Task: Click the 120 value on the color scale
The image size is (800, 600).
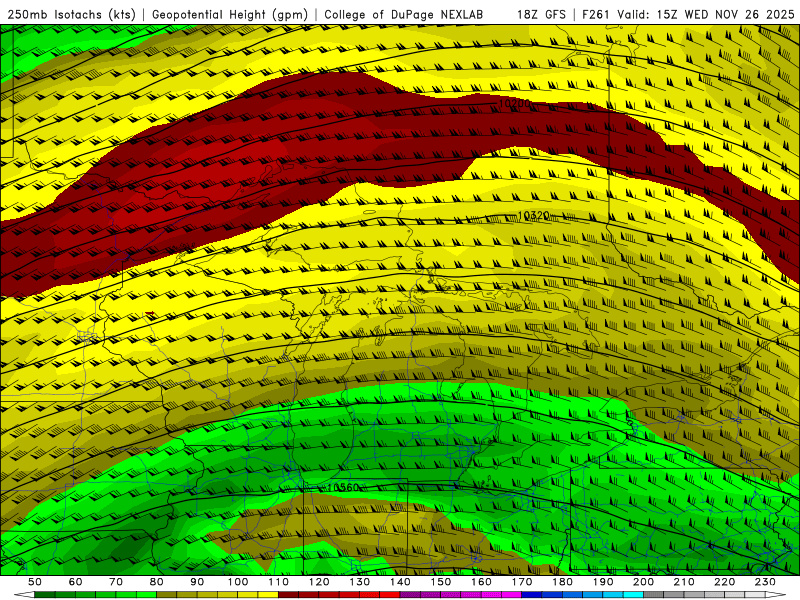Action: [319, 582]
